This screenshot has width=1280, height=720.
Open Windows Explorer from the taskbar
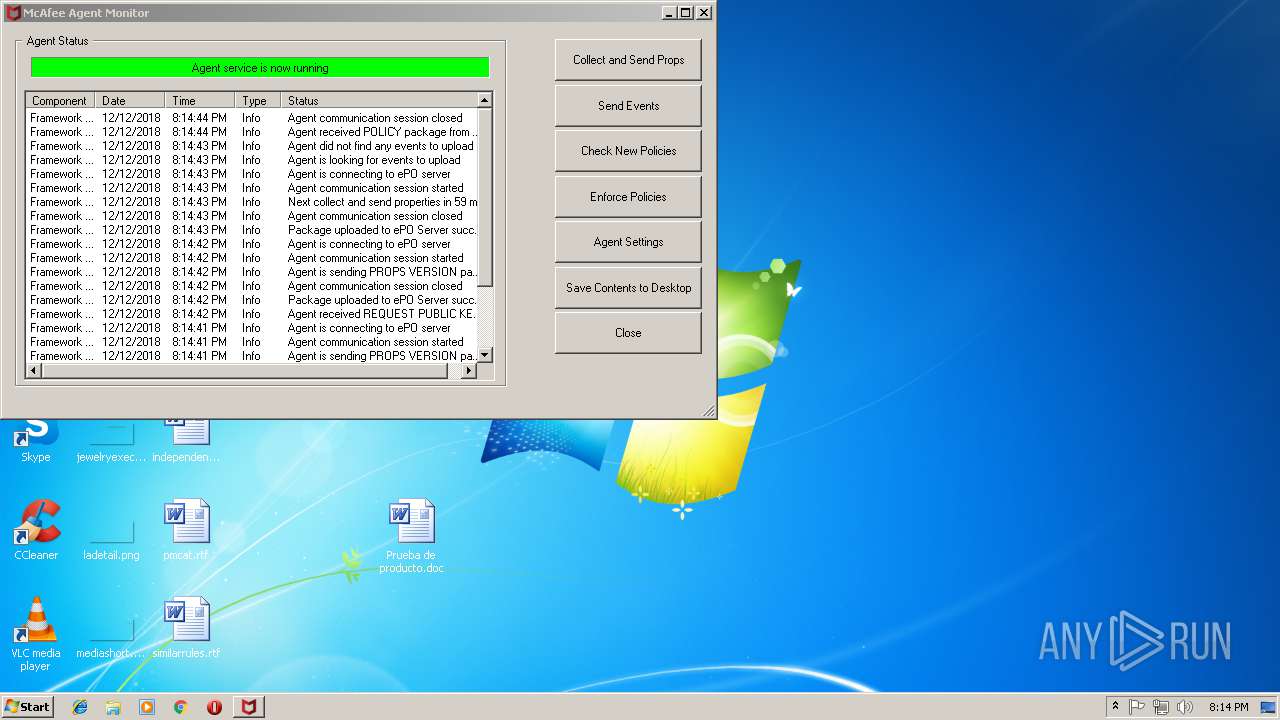click(x=113, y=707)
